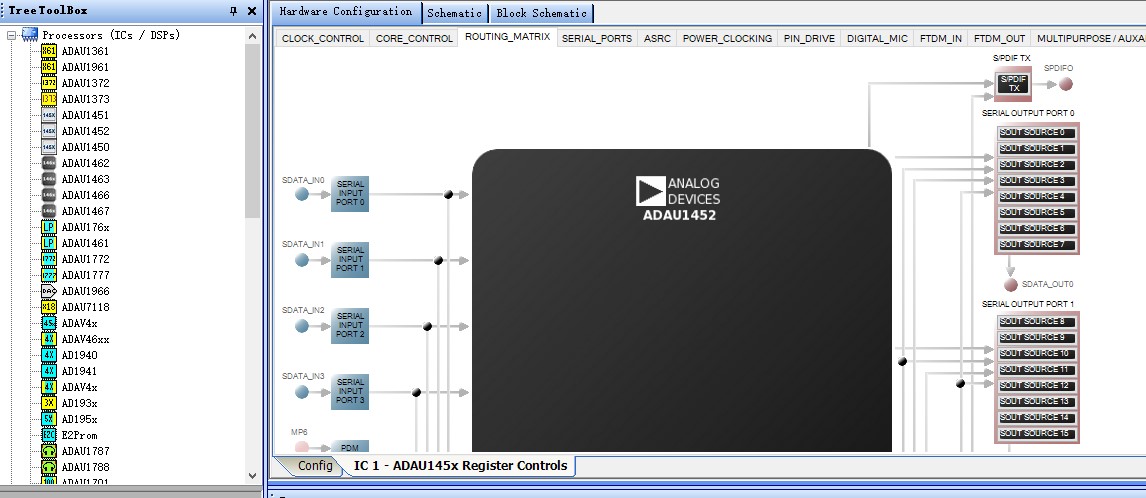Image resolution: width=1146 pixels, height=498 pixels.
Task: Switch to the Block Schematic tab
Action: pos(542,13)
